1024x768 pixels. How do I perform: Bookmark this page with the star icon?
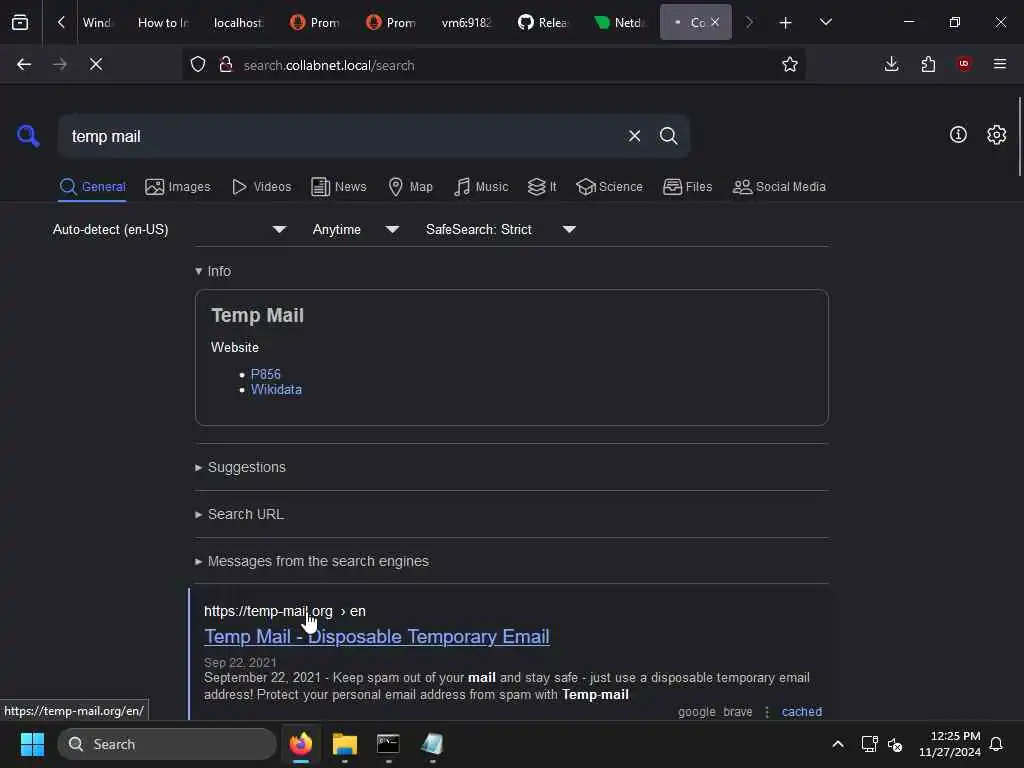790,64
